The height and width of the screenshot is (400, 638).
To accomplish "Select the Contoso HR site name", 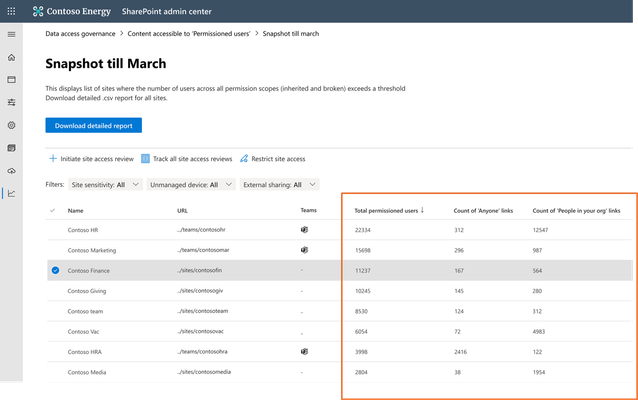I will point(83,230).
